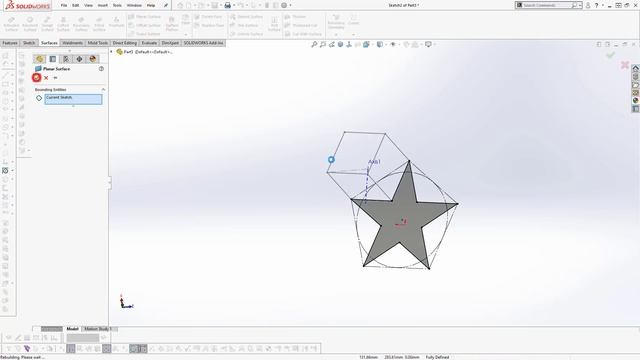Open the File menu
Image resolution: width=640 pixels, height=360 pixels.
pyautogui.click(x=64, y=5)
